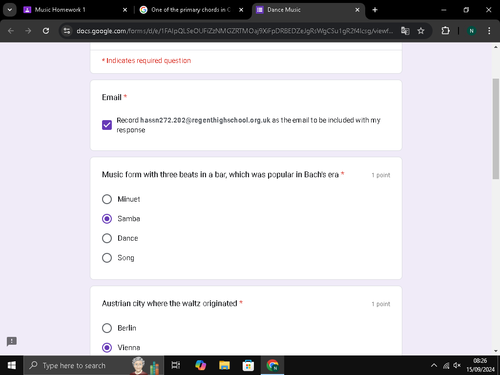This screenshot has width=500, height=375.
Task: Close the Google search tab
Action: (x=241, y=10)
